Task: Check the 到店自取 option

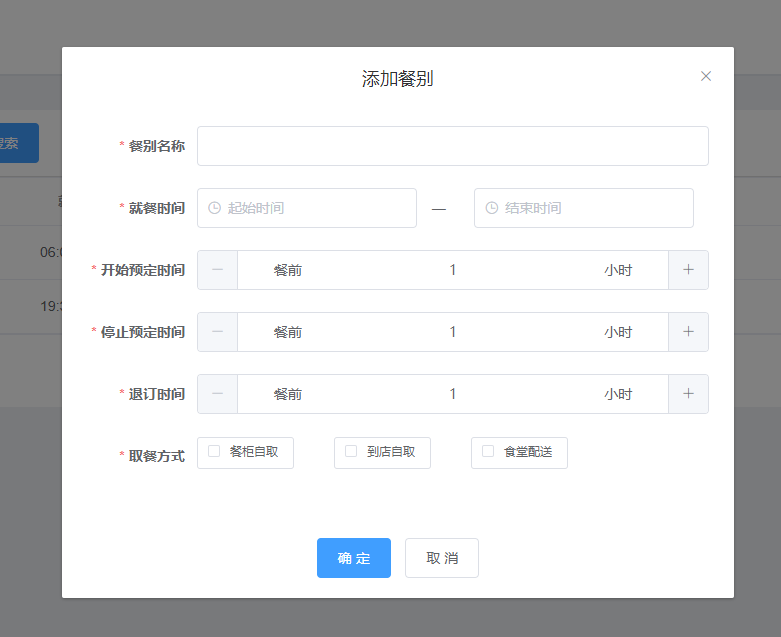Action: 351,451
